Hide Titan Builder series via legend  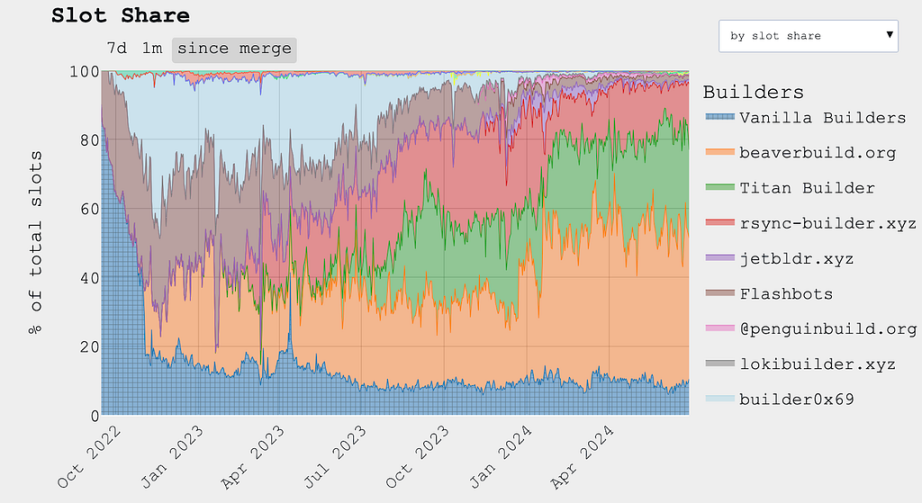pos(790,188)
